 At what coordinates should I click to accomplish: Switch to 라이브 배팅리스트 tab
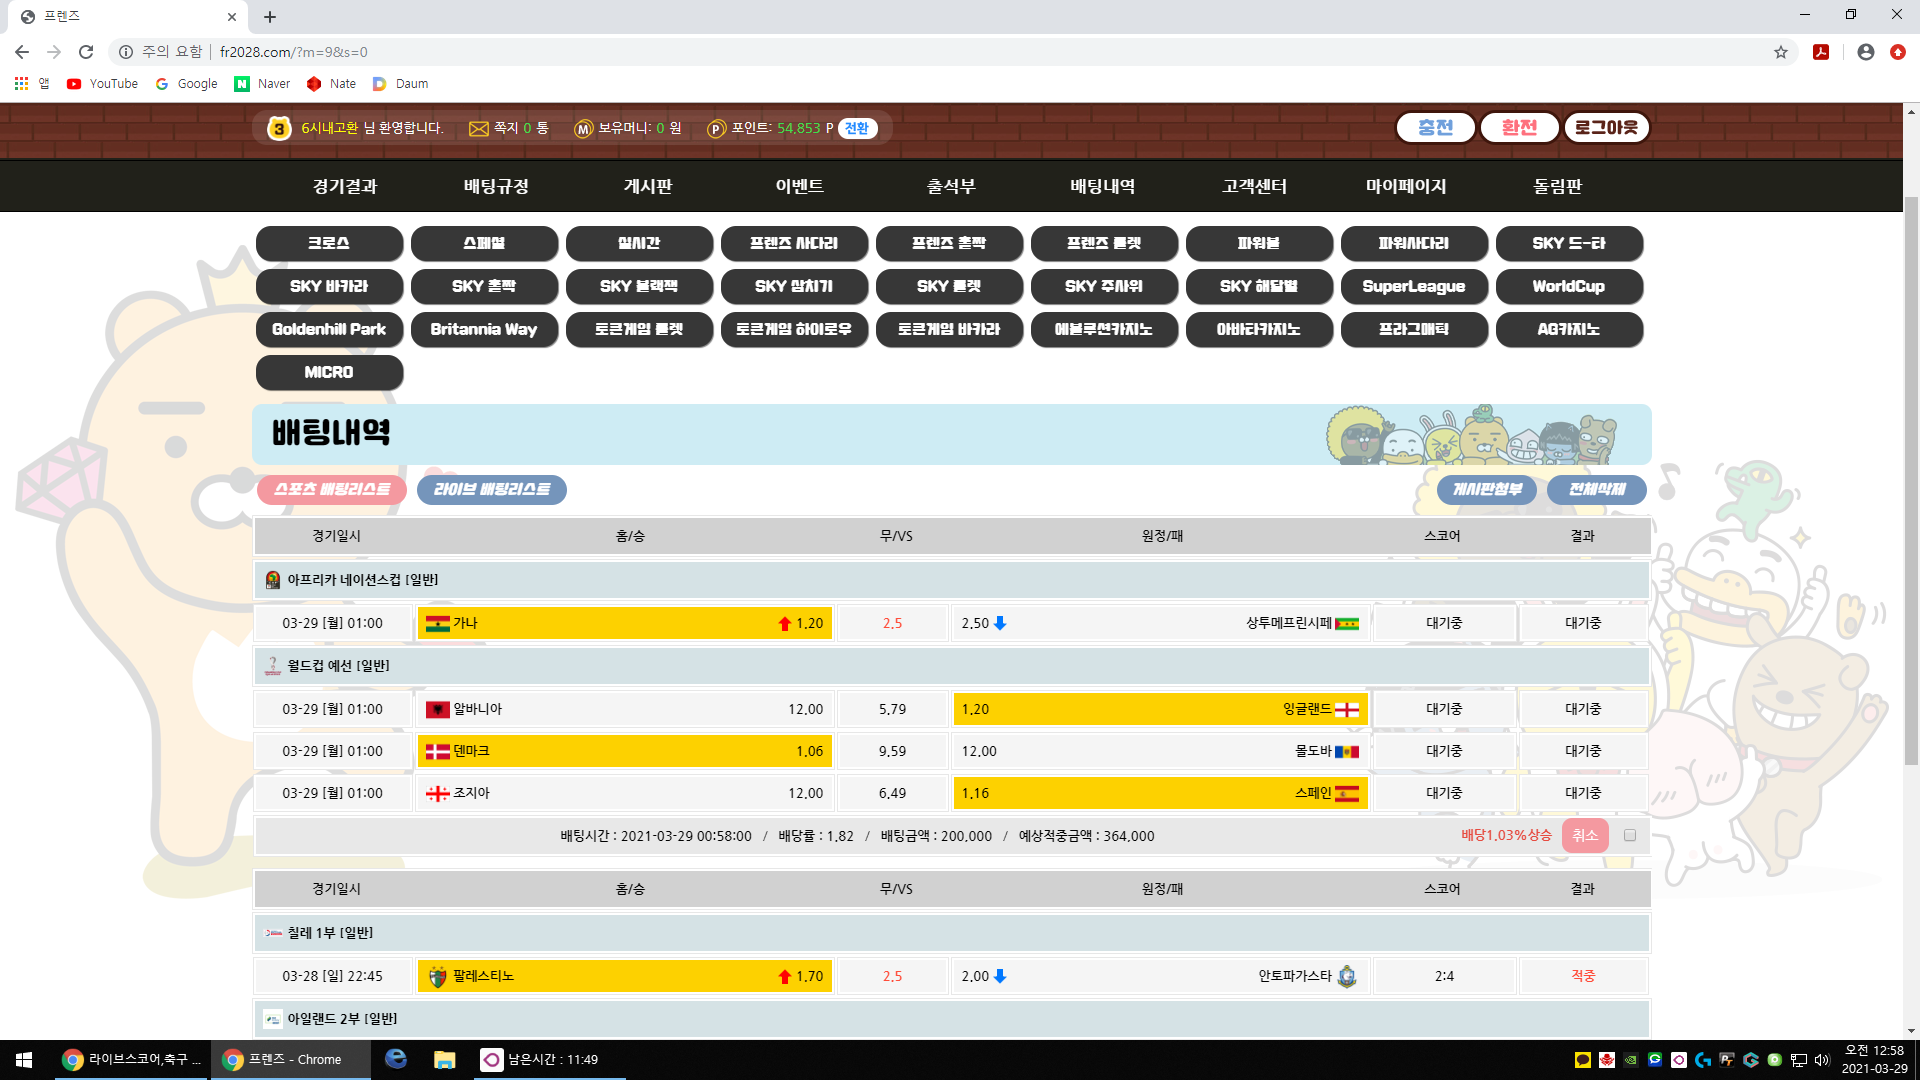491,489
